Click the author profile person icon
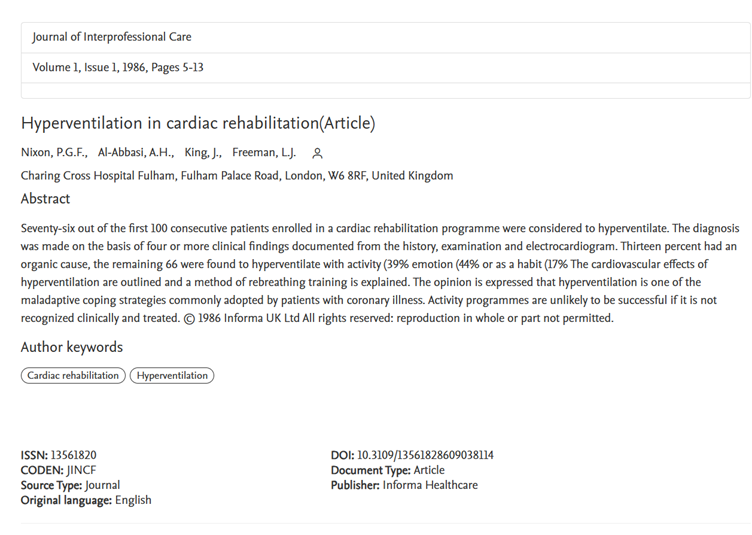 [x=317, y=153]
